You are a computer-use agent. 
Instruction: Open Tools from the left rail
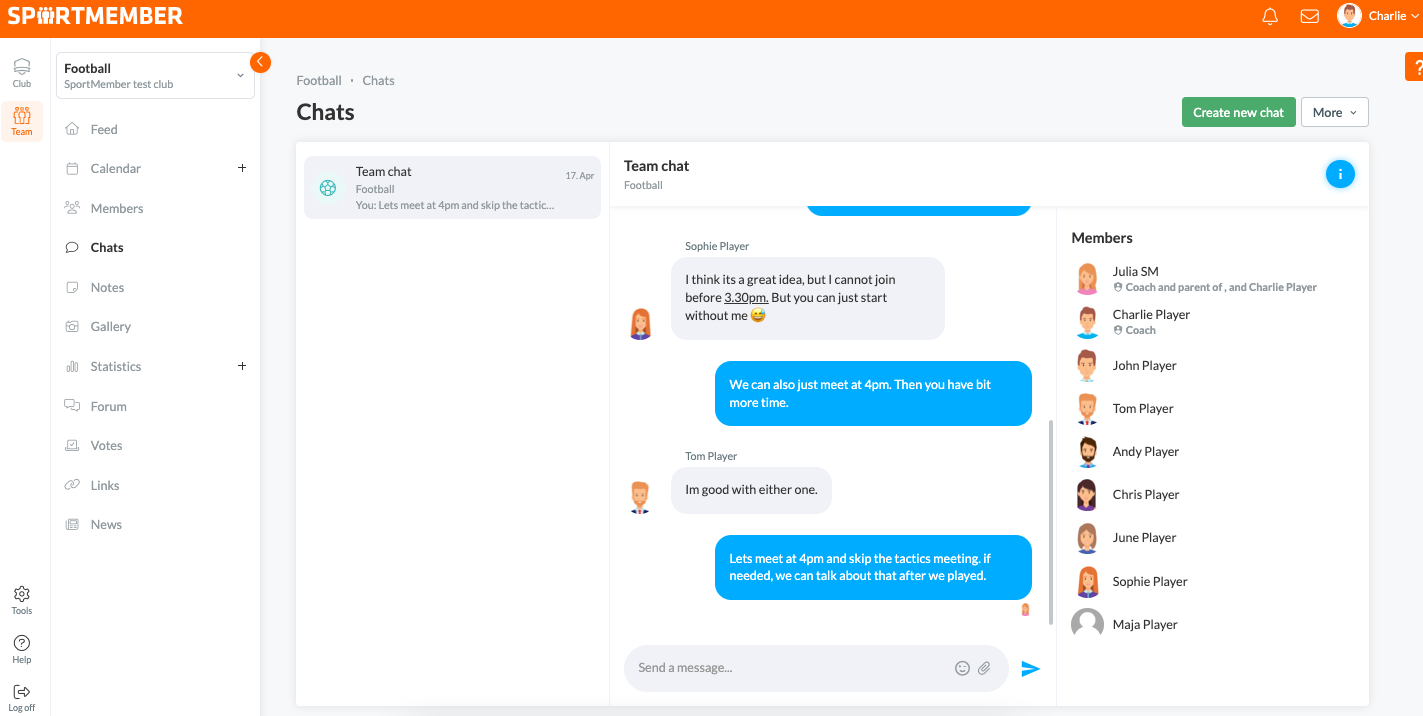point(22,600)
